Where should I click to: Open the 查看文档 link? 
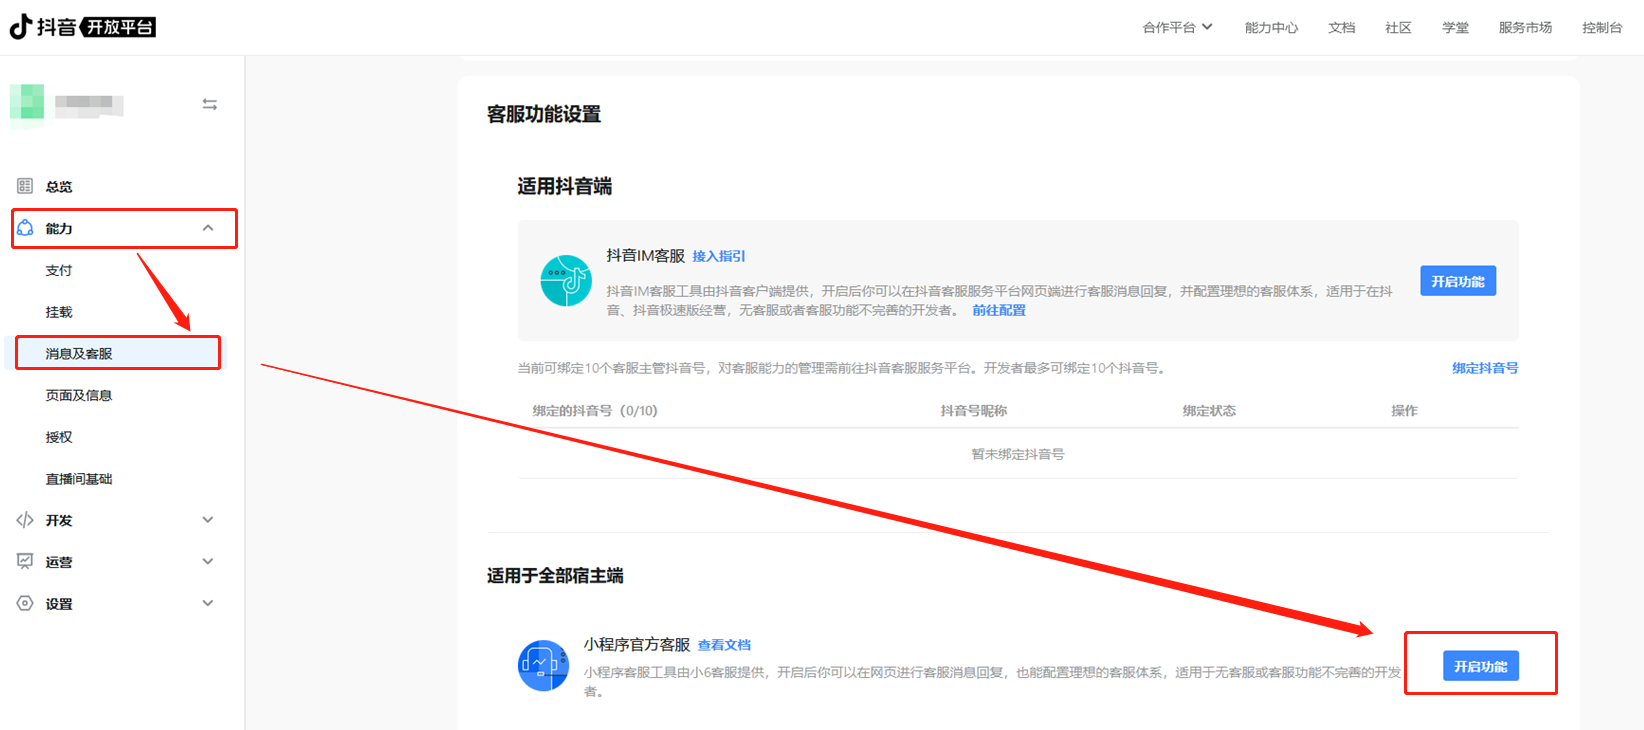point(724,645)
